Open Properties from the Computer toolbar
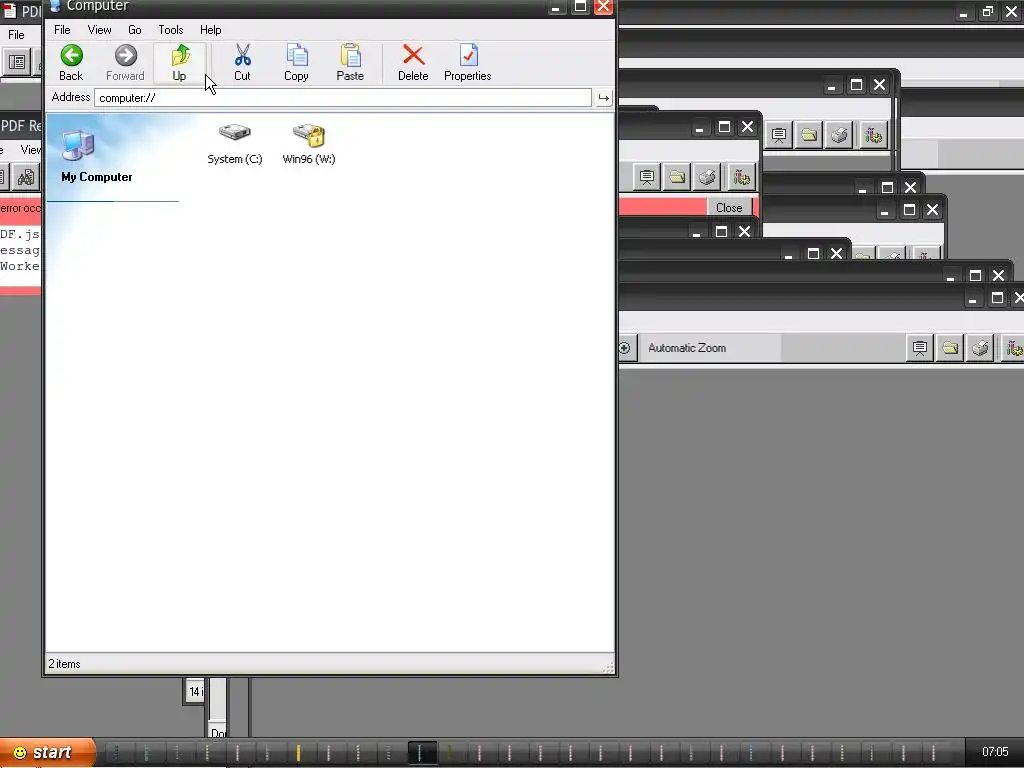 tap(468, 63)
